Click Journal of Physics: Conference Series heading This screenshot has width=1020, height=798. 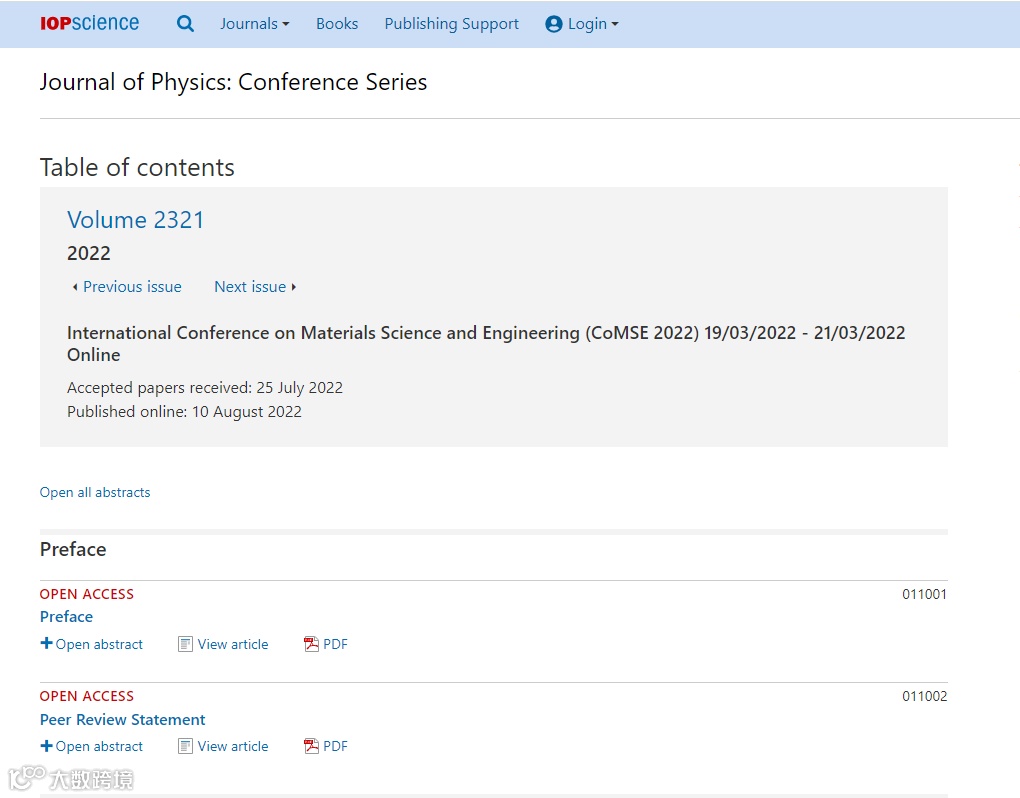tap(233, 82)
